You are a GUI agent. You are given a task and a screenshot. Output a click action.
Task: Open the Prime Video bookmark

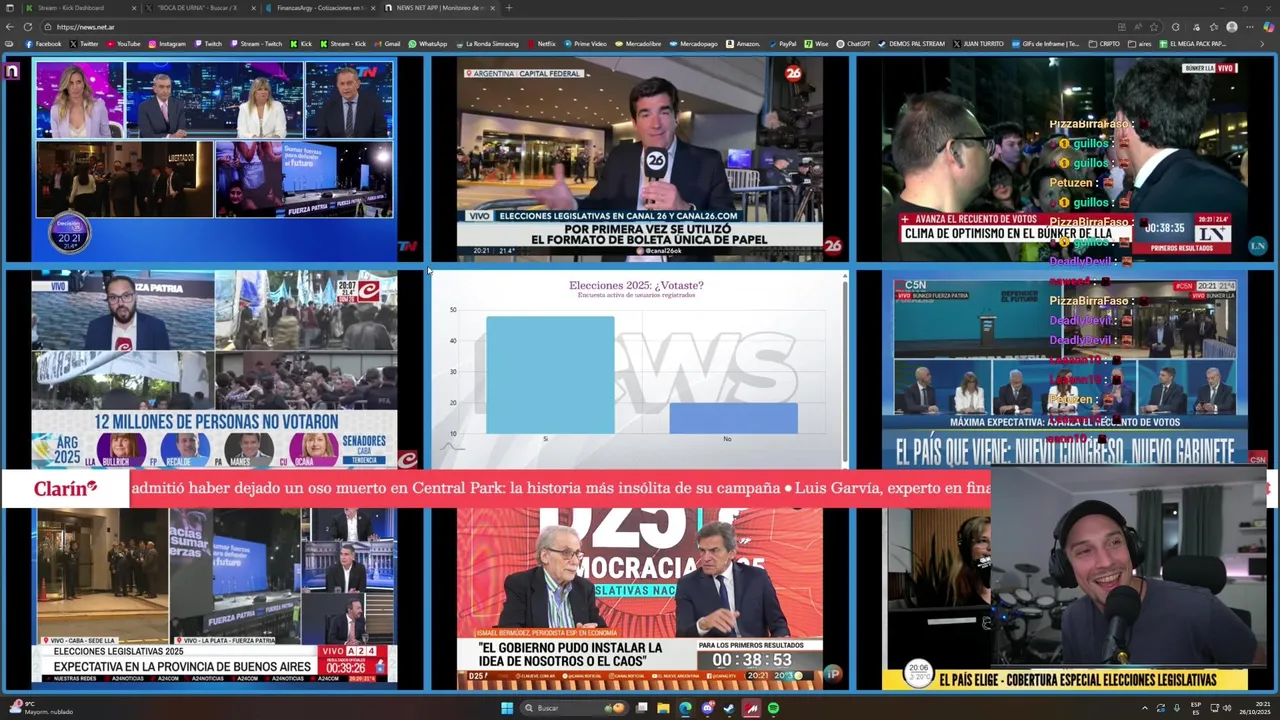(x=585, y=44)
